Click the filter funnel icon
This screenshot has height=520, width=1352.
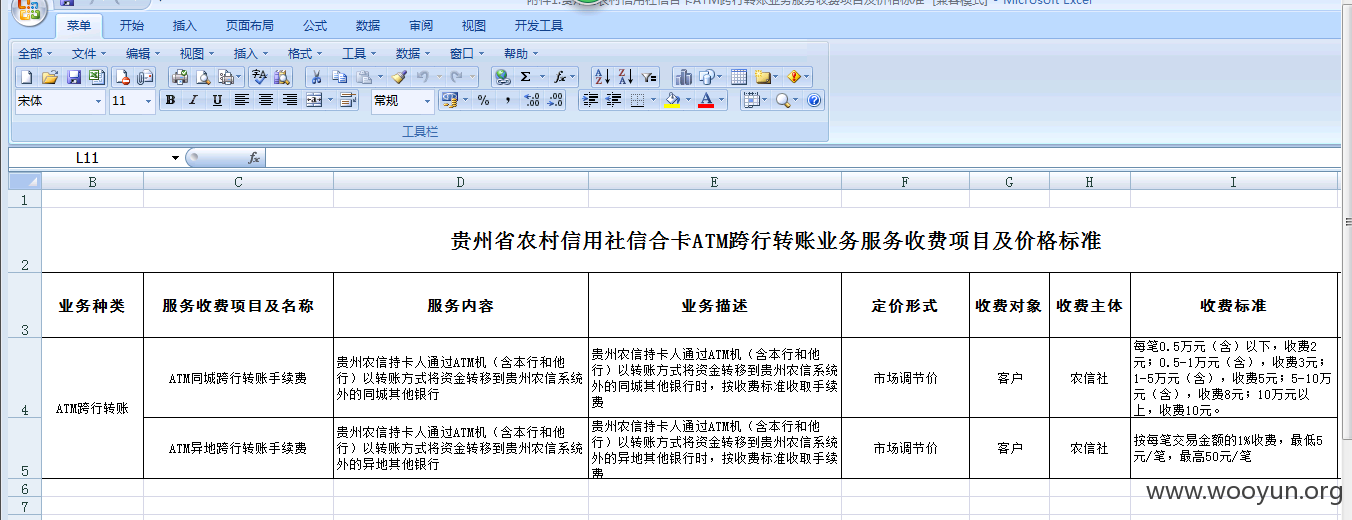(649, 76)
